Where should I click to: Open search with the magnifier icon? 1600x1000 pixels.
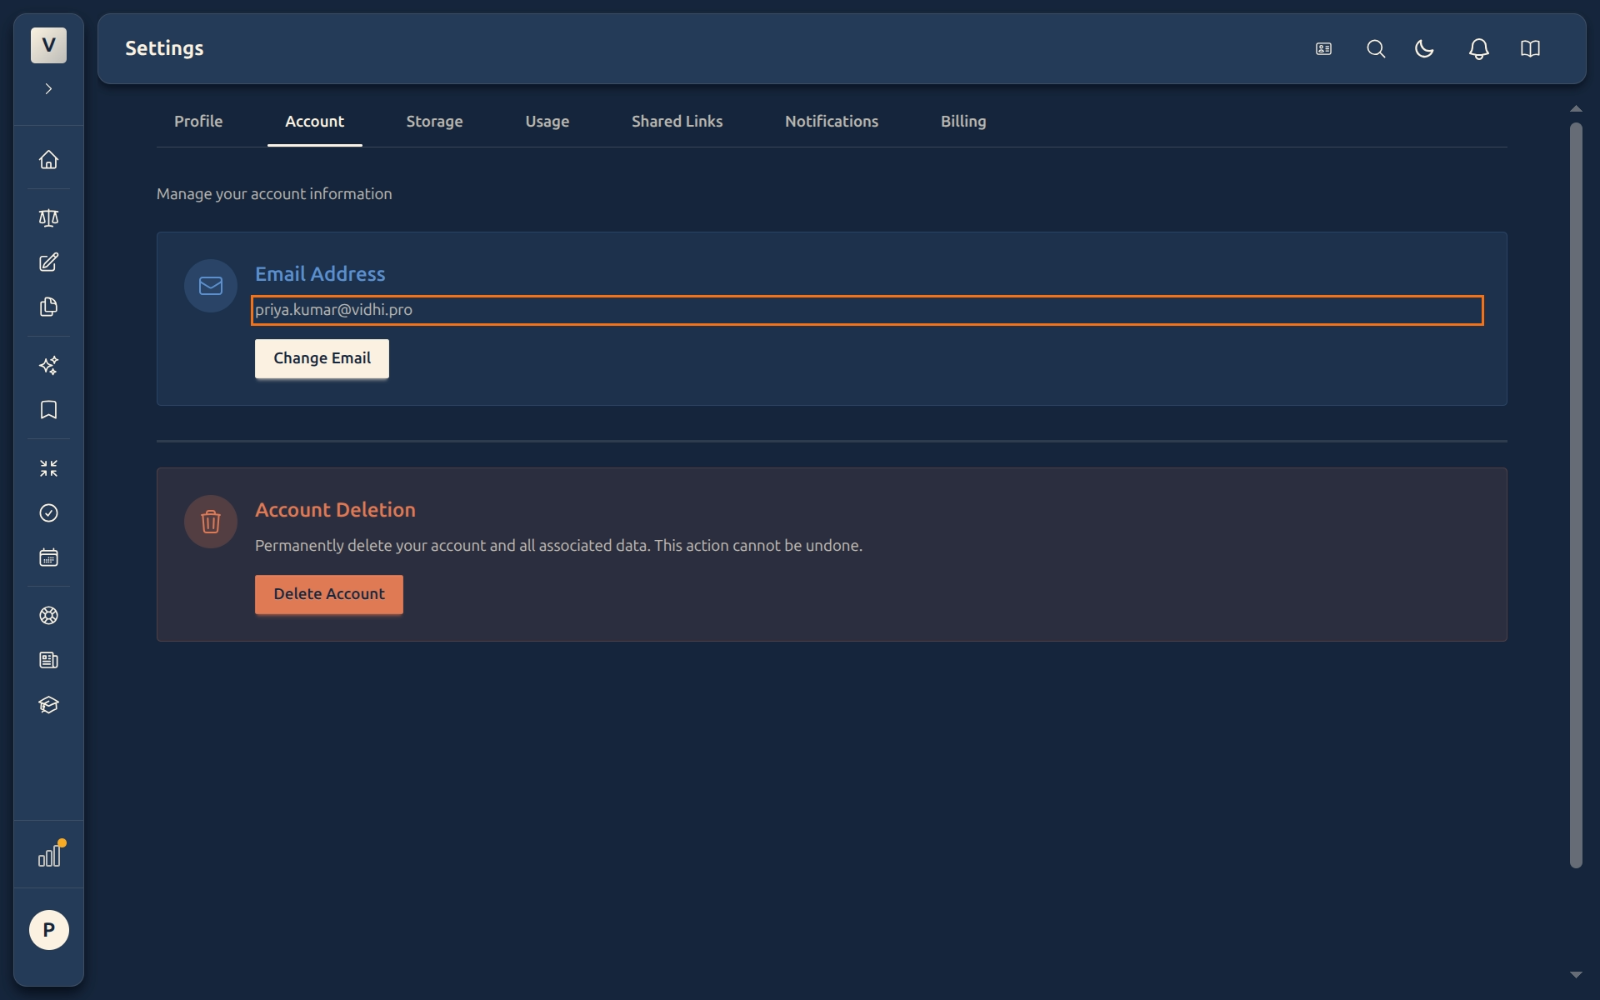pos(1376,48)
